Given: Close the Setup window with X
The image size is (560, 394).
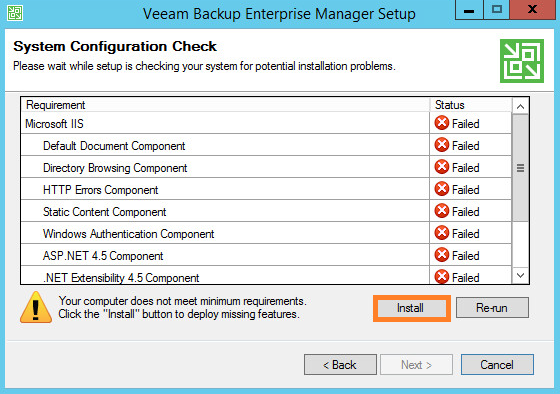Looking at the screenshot, I should (x=532, y=10).
